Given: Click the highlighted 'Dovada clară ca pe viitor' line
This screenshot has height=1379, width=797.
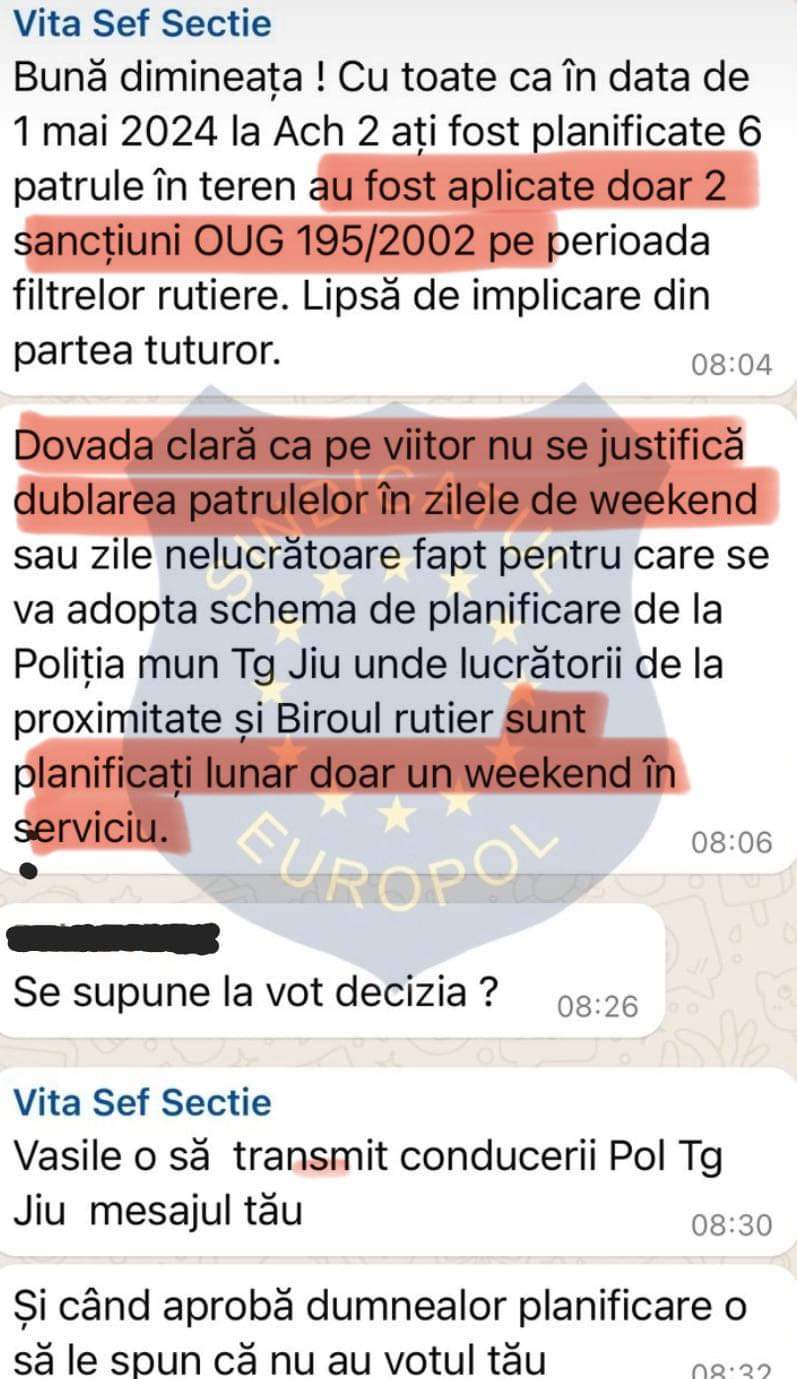Looking at the screenshot, I should [x=380, y=444].
